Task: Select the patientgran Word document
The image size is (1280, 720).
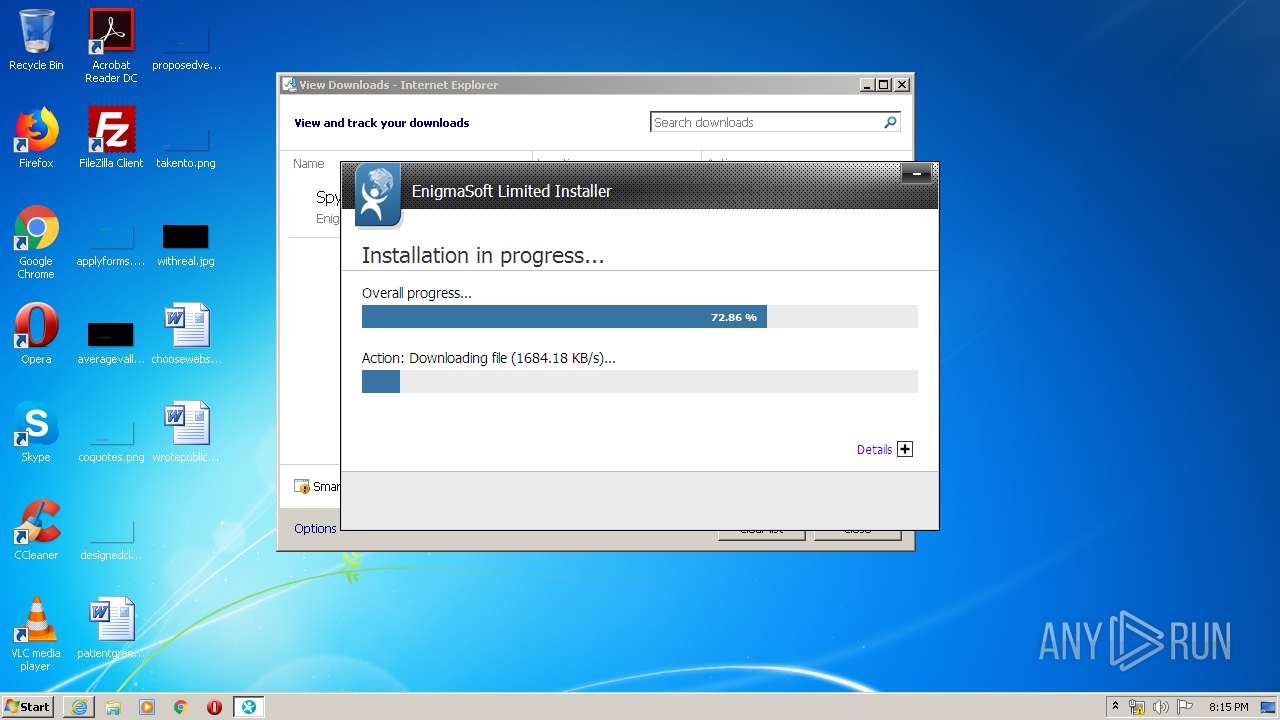Action: pyautogui.click(x=111, y=628)
